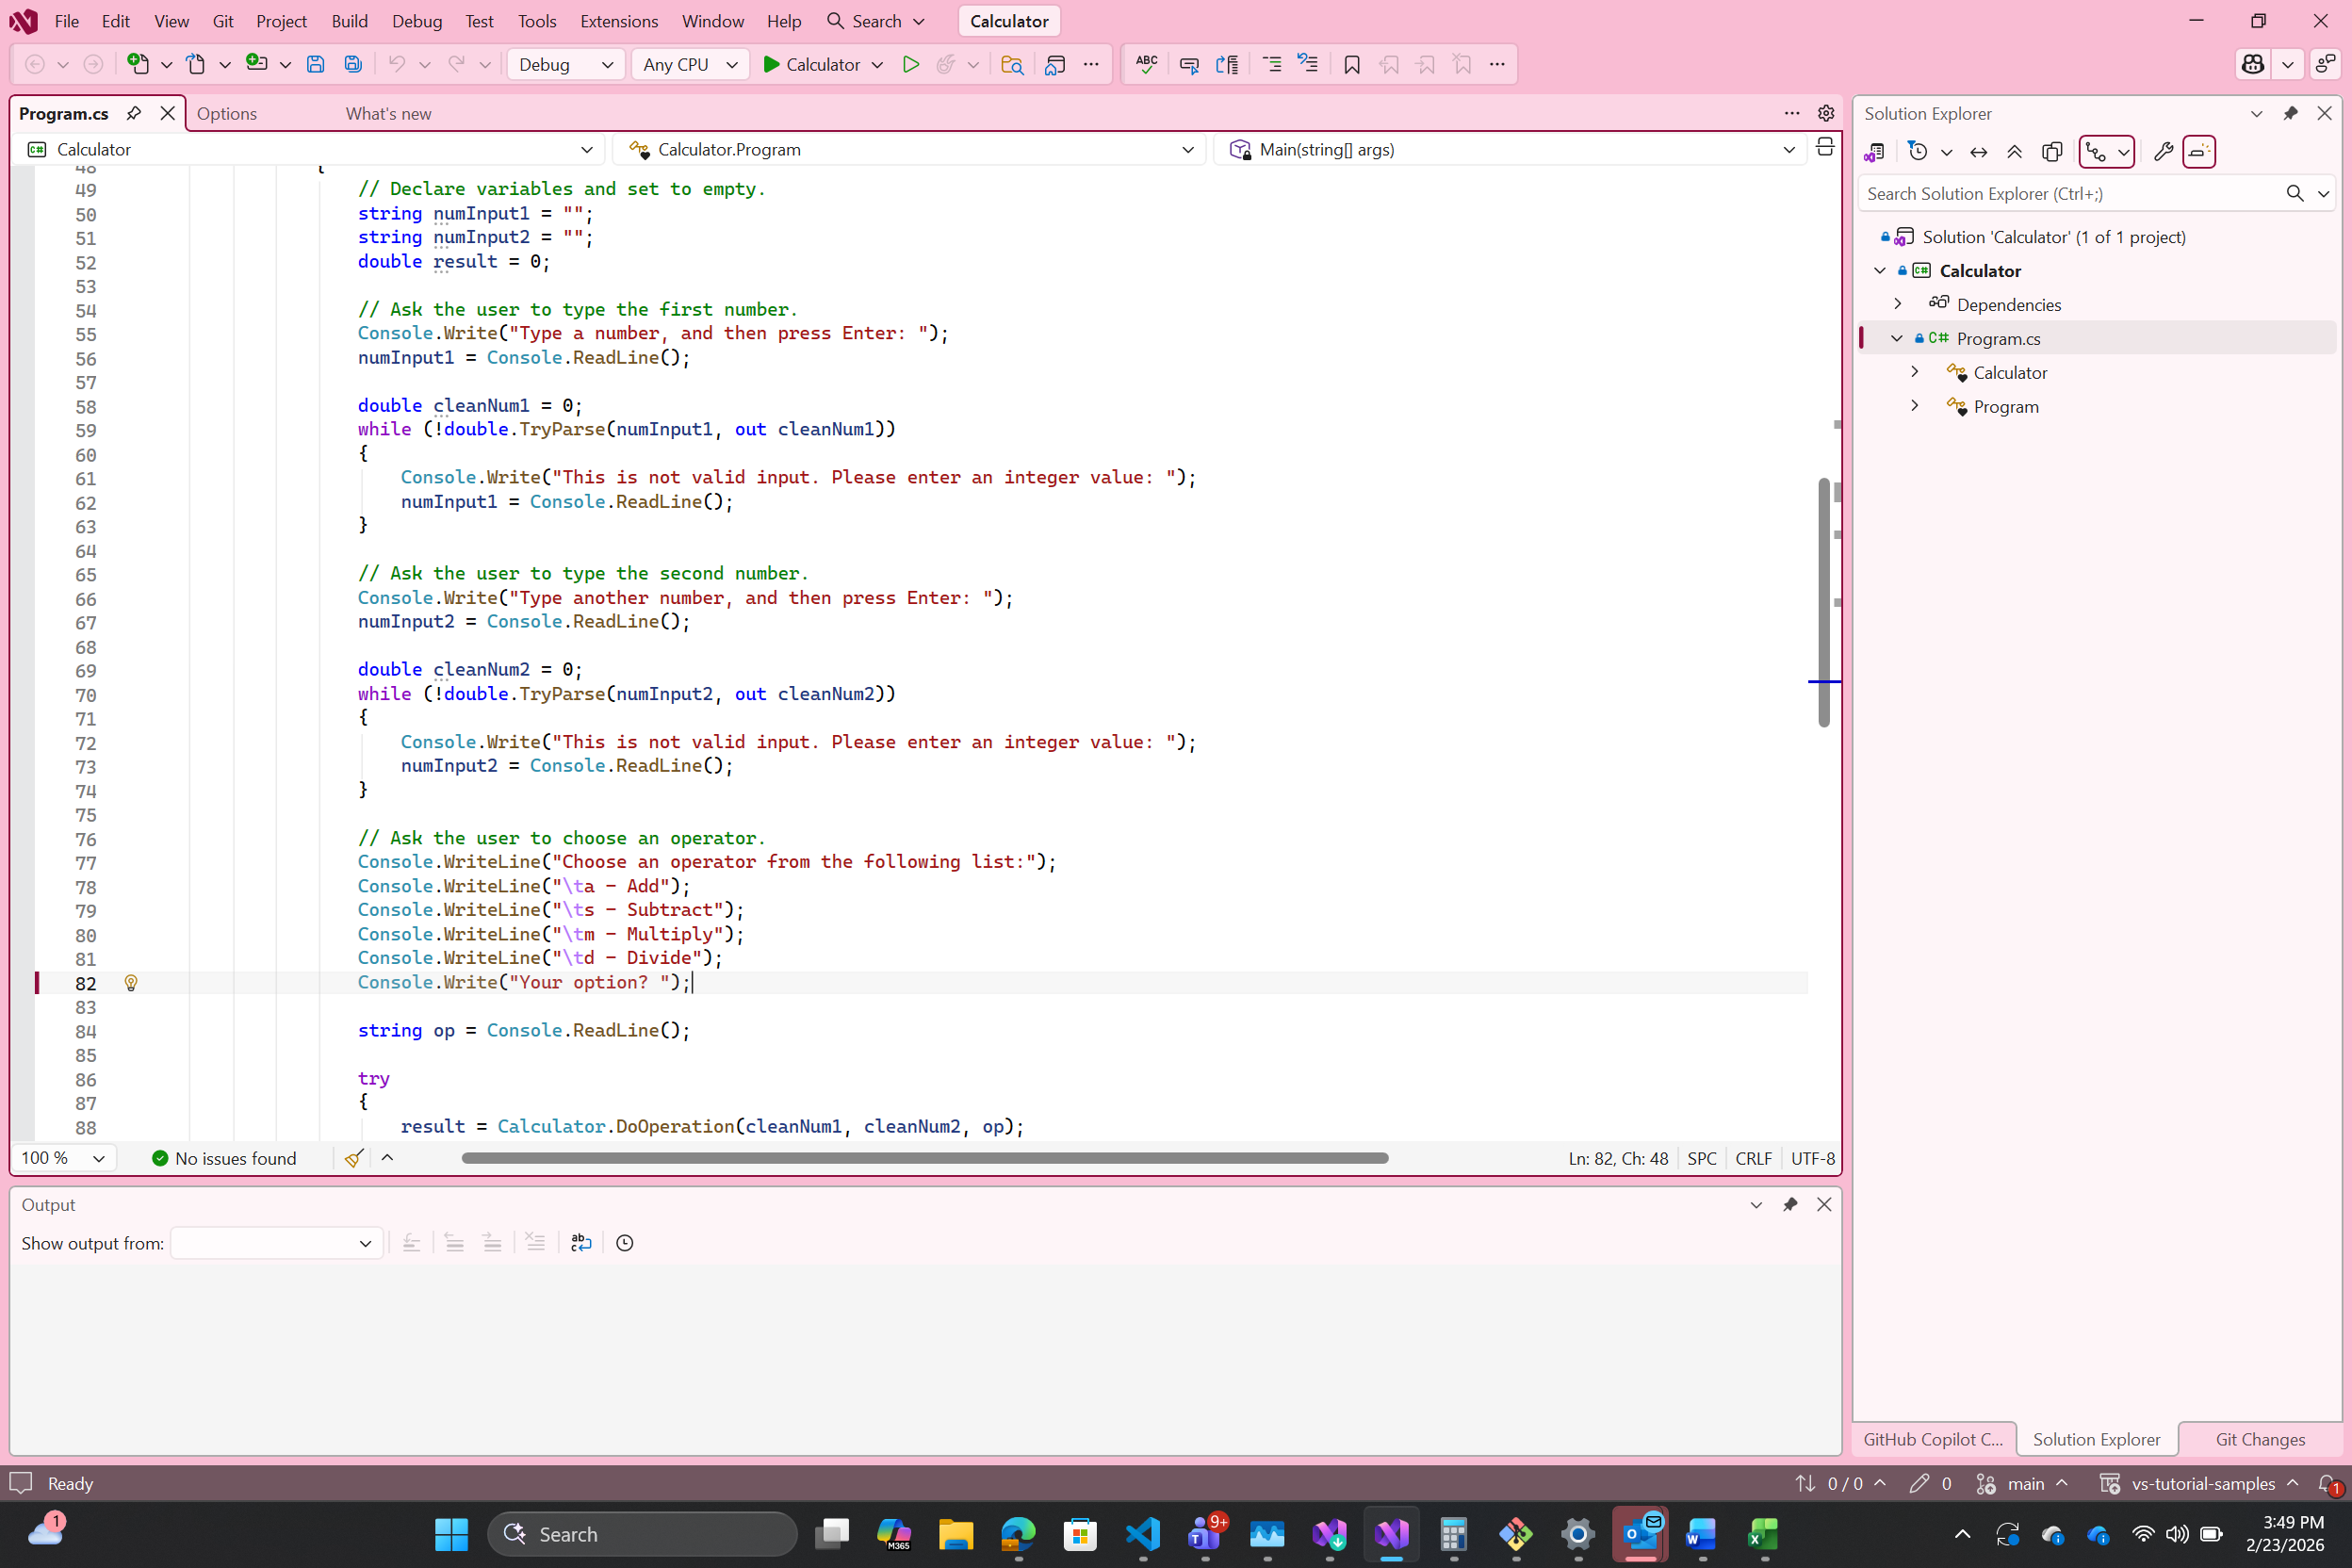This screenshot has height=1568, width=2352.
Task: Click the lightbulb quick actions on line 82
Action: [x=130, y=983]
